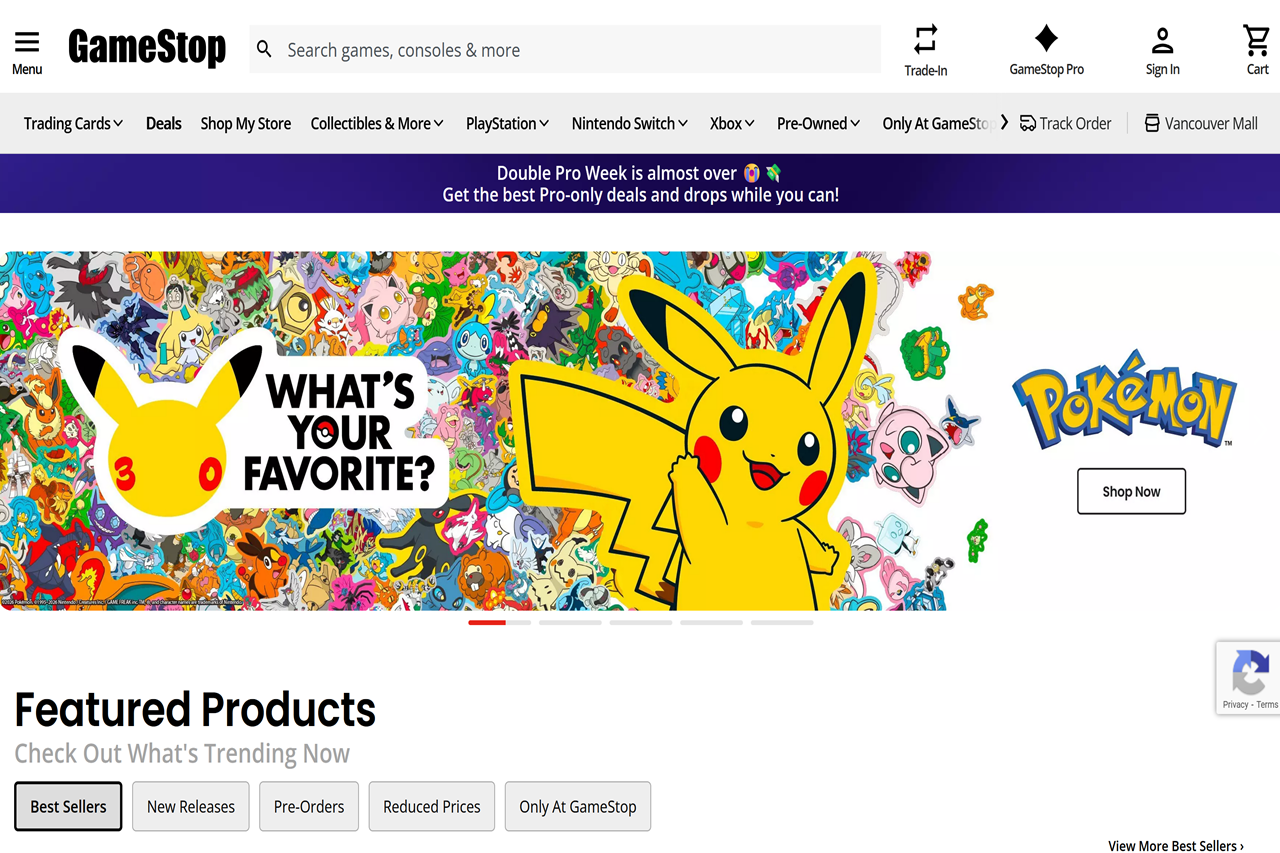
Task: Select the Vancouver Mall store icon
Action: click(1150, 122)
